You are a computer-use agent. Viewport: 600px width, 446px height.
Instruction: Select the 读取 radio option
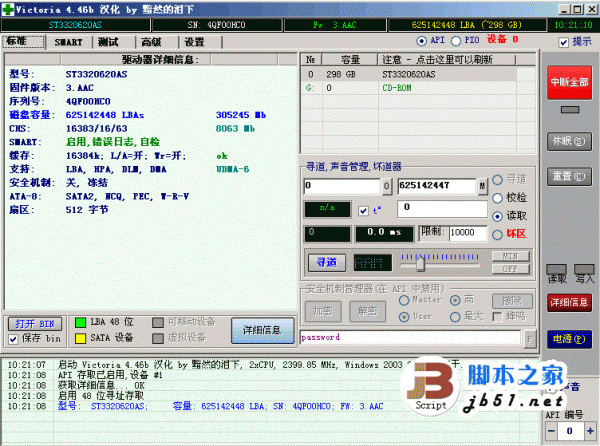click(497, 216)
